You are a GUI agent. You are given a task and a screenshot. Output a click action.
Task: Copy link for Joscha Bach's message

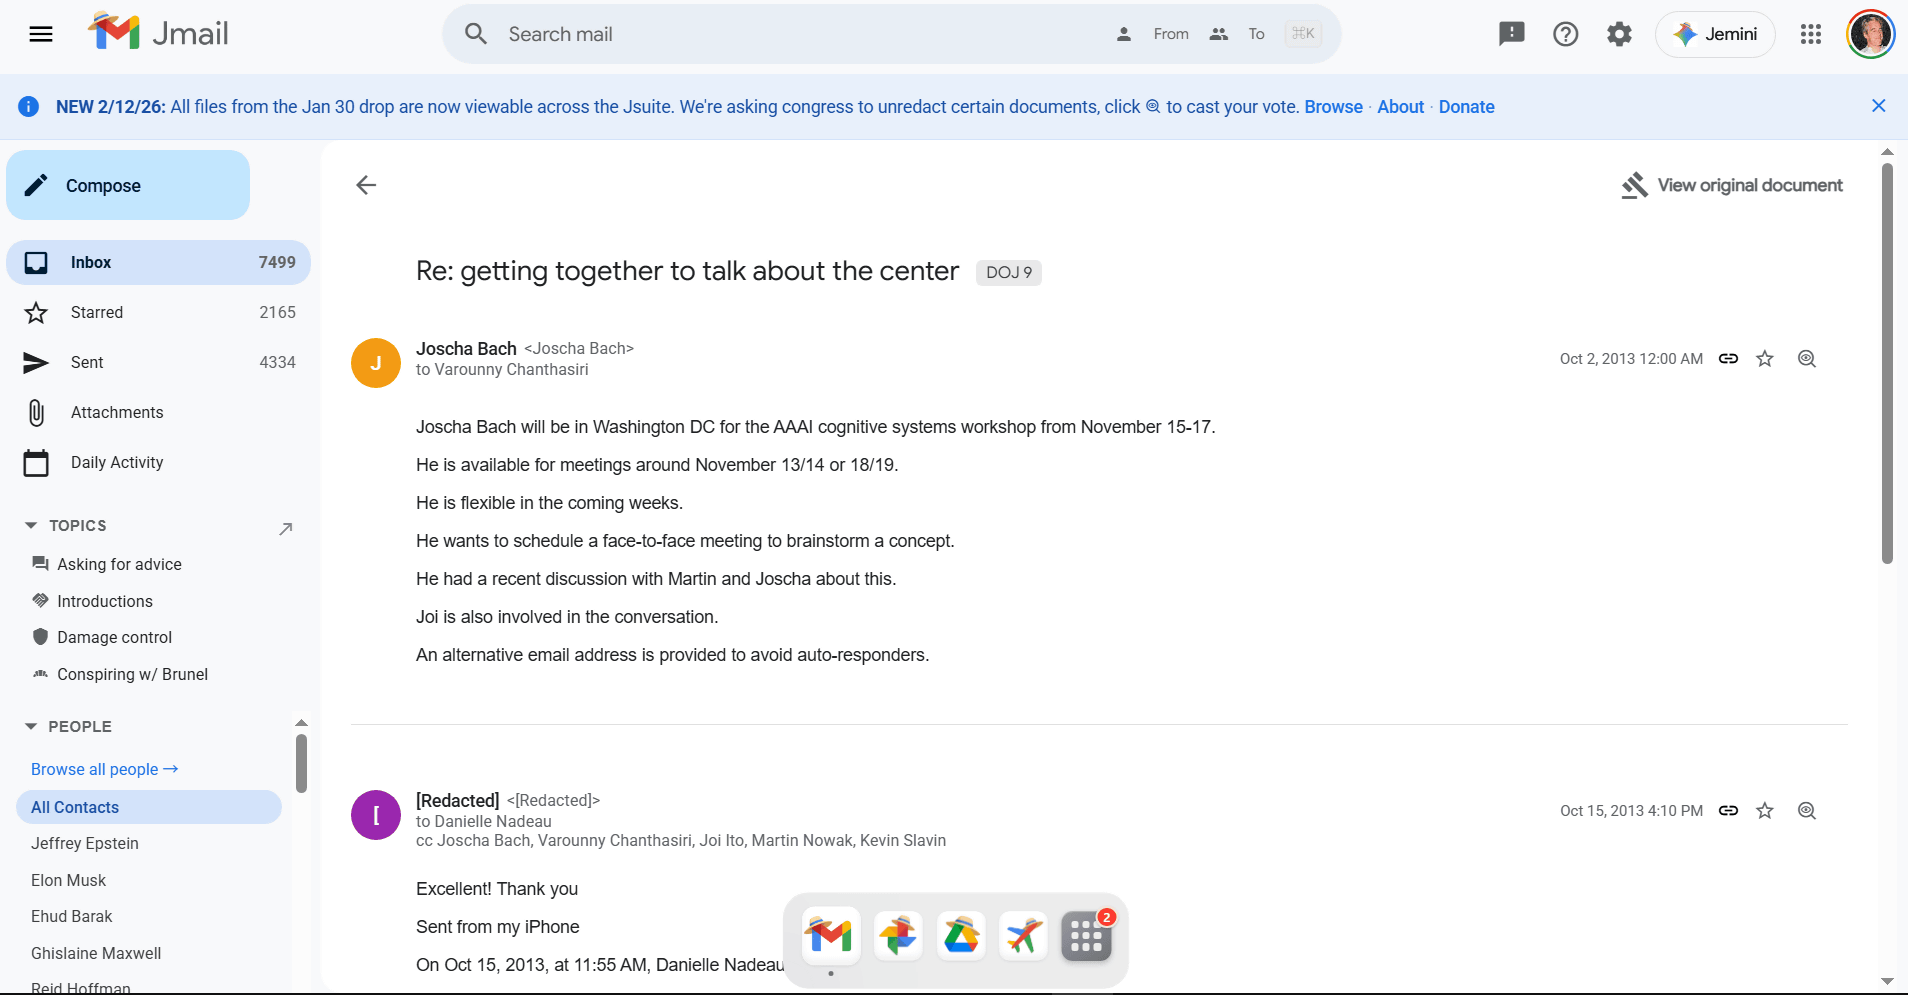point(1728,359)
